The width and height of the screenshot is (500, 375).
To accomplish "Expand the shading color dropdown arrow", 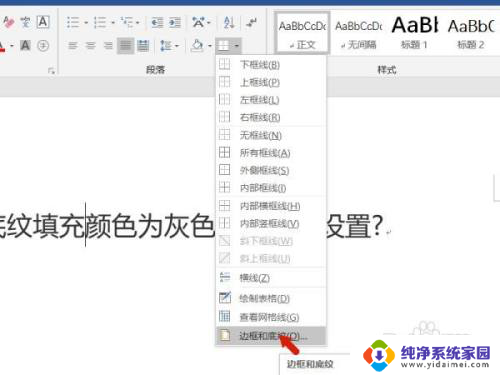I will click(x=210, y=46).
